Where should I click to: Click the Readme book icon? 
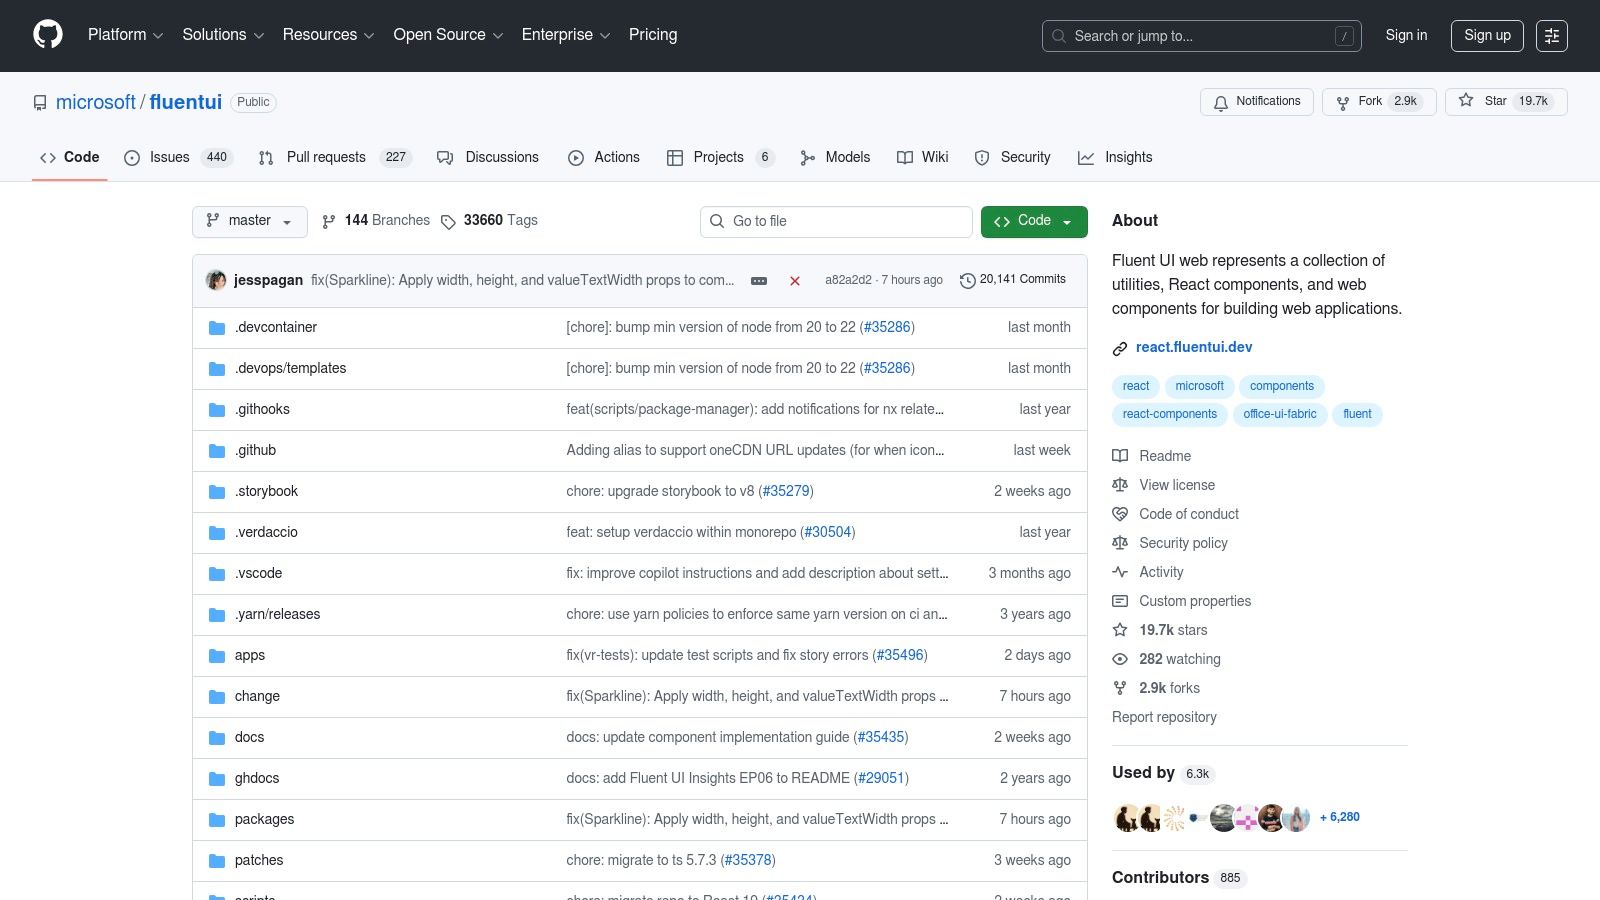(x=1120, y=456)
